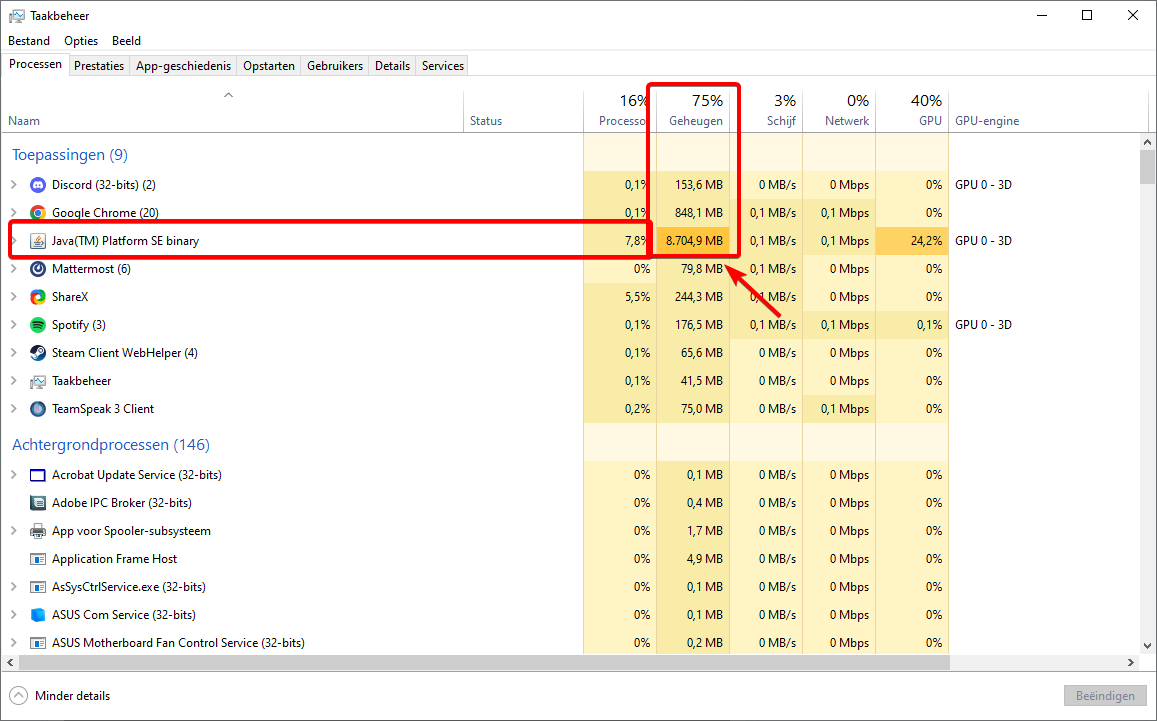Click the vertical scrollbar down arrow
The image size is (1157, 721).
tap(1147, 645)
